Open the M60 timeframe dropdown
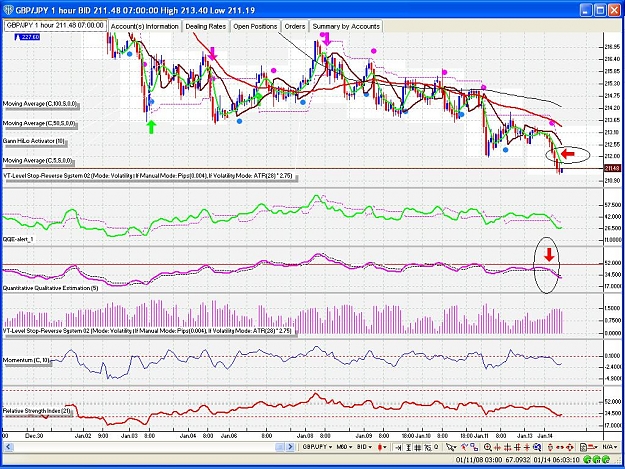This screenshot has width=625, height=469. pyautogui.click(x=344, y=447)
